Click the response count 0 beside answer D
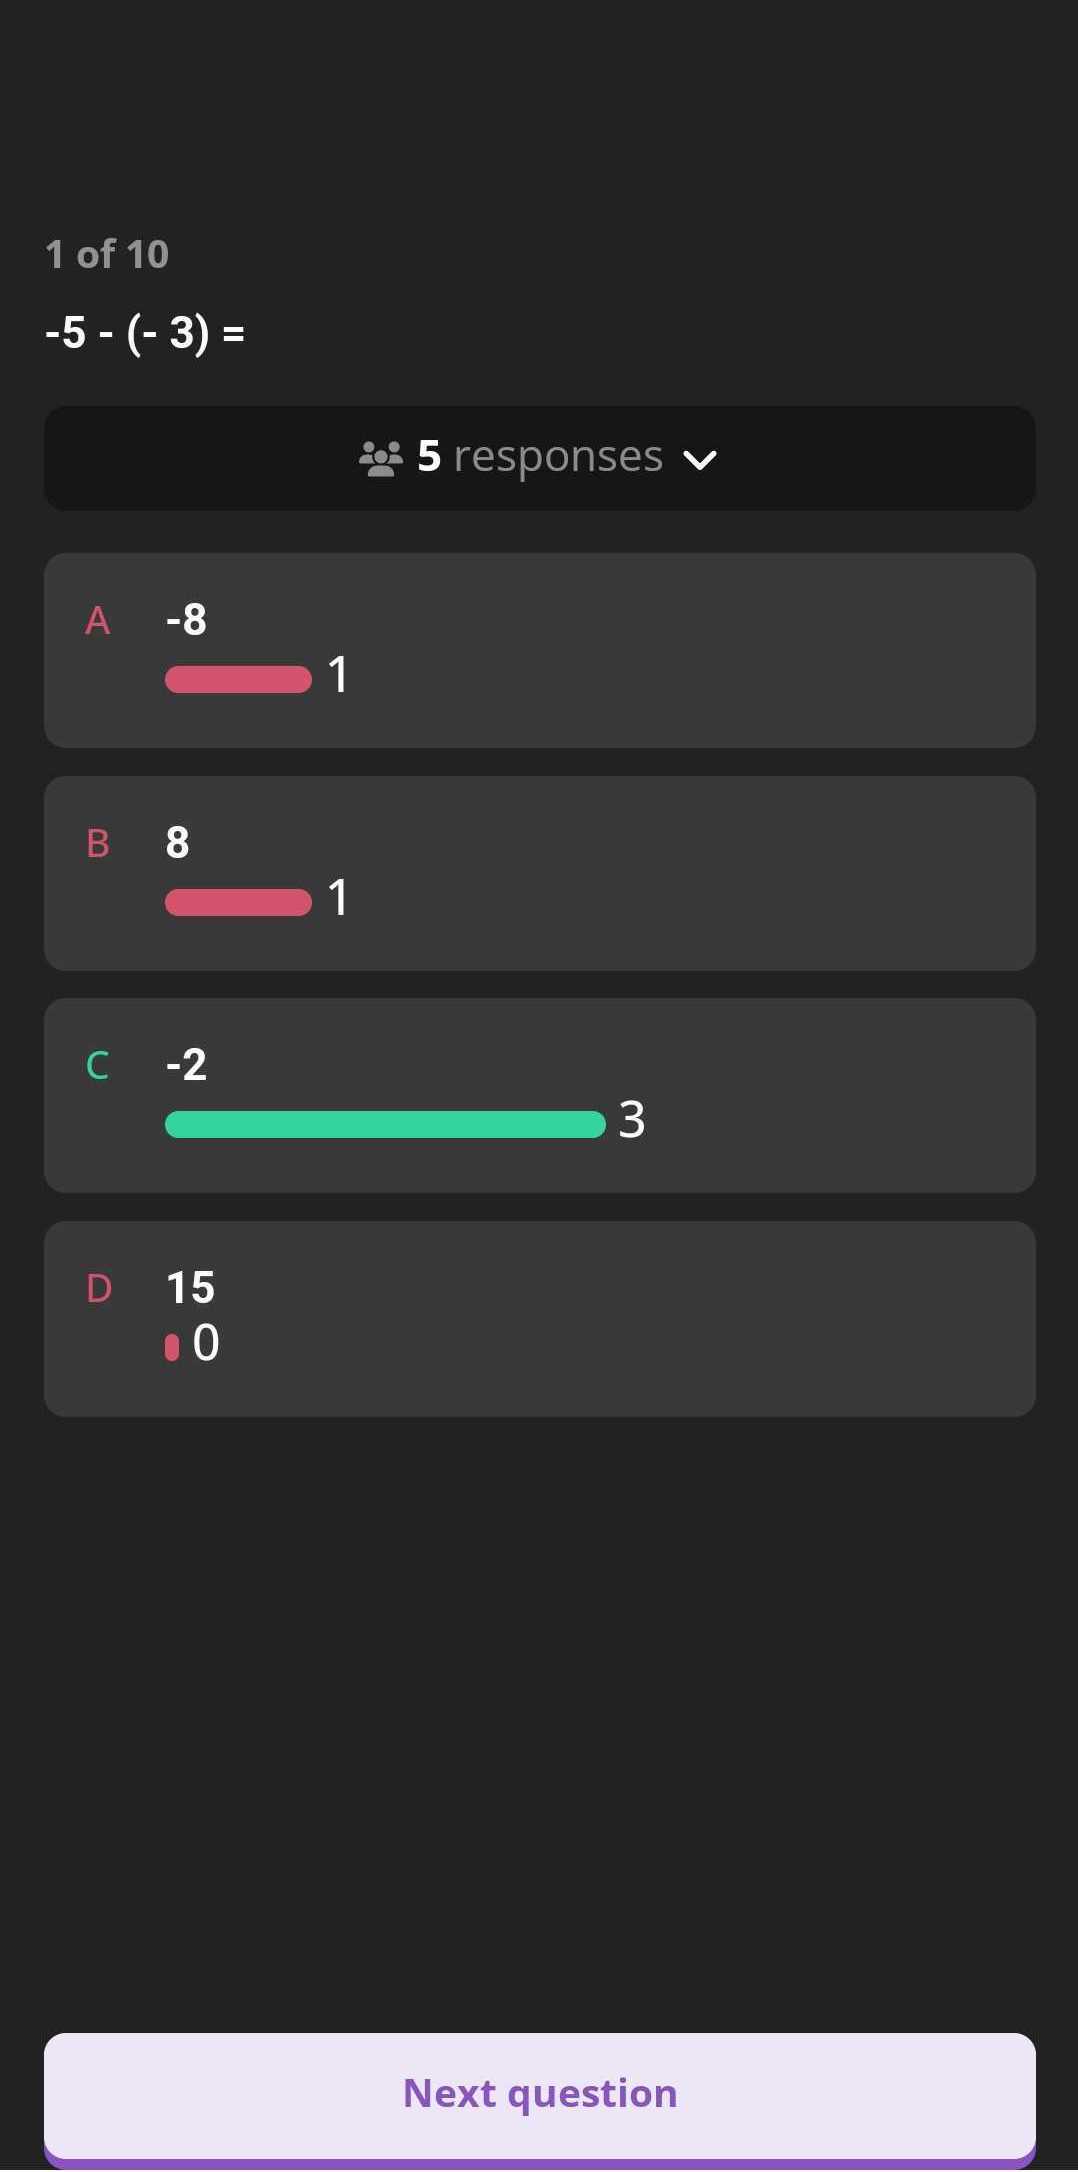 pos(206,1343)
